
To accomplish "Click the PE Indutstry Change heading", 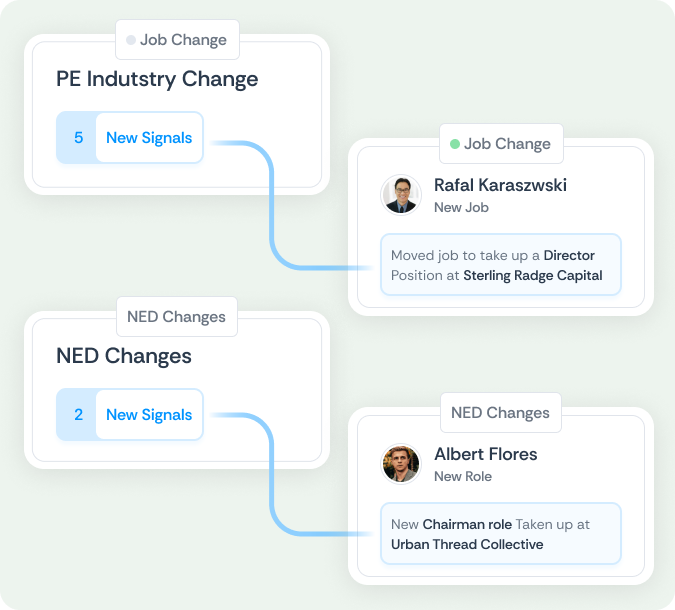I will tap(157, 79).
